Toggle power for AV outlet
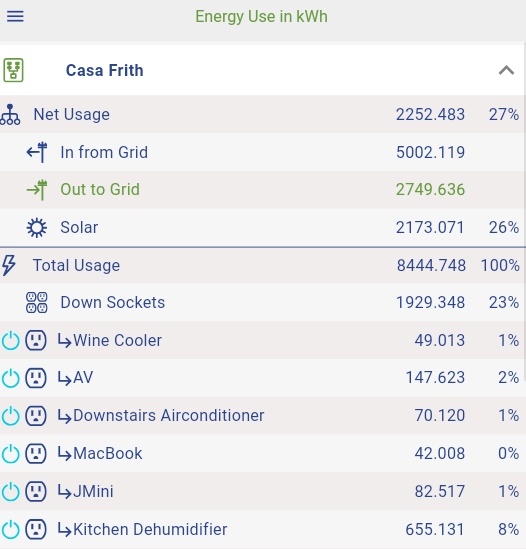Screen dimensions: 526x549 11,378
